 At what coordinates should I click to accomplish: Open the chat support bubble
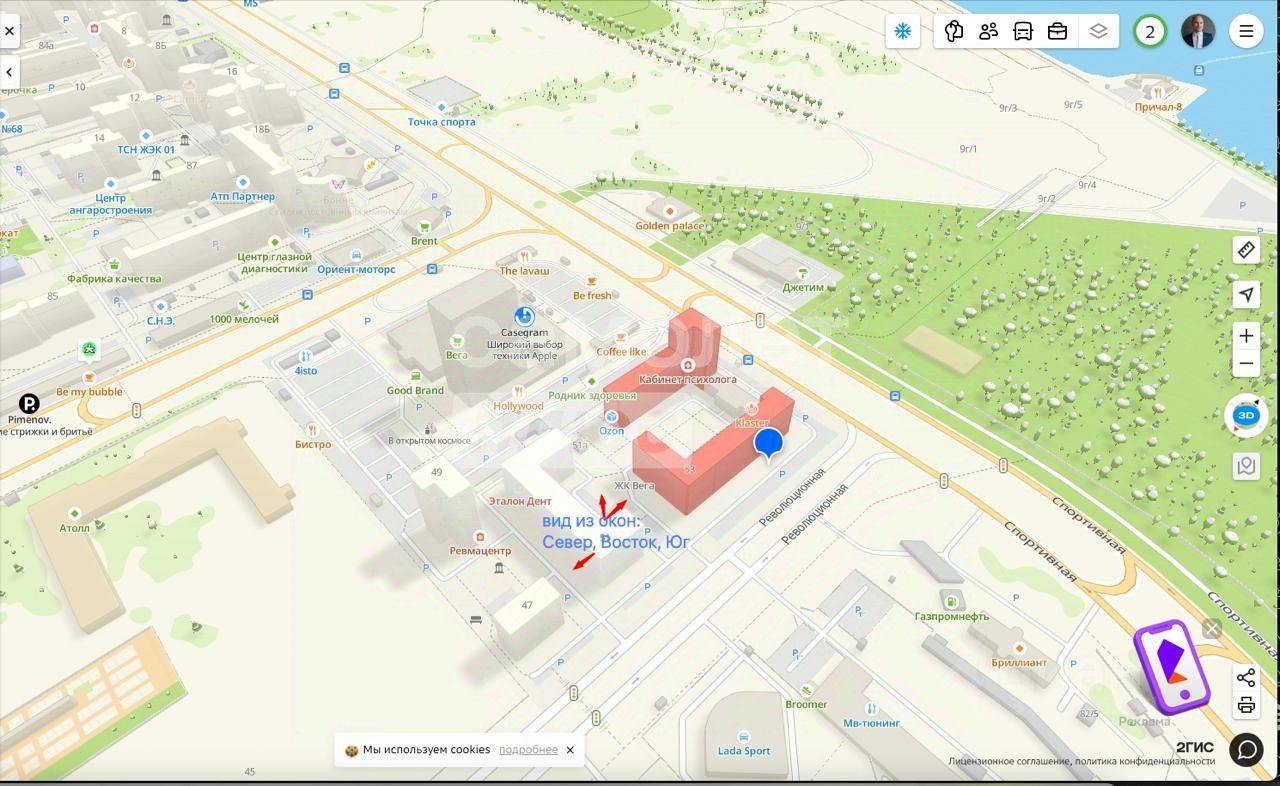coord(1246,749)
